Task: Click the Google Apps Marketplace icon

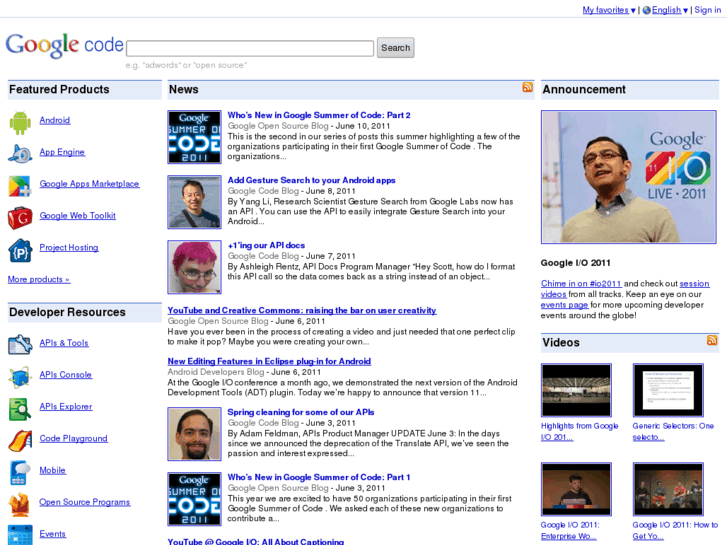Action: click(20, 186)
